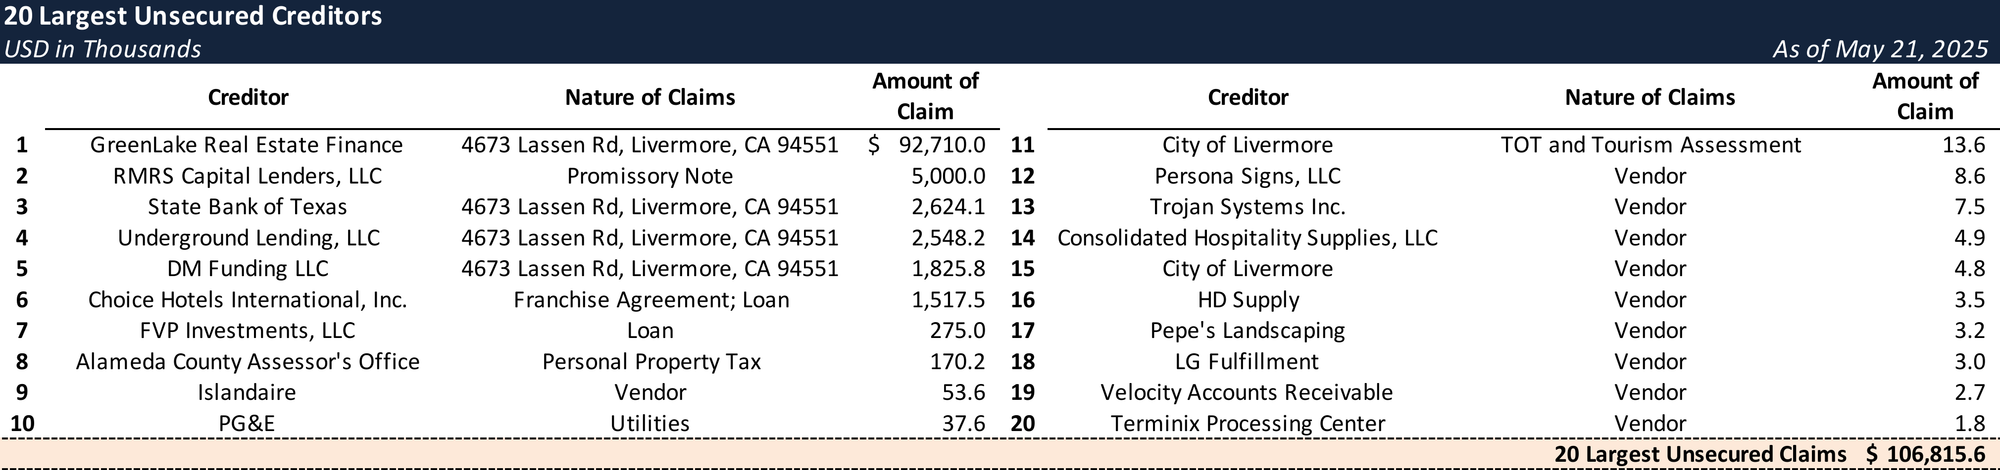
Task: Click the '37.6' amount
Action: click(964, 424)
